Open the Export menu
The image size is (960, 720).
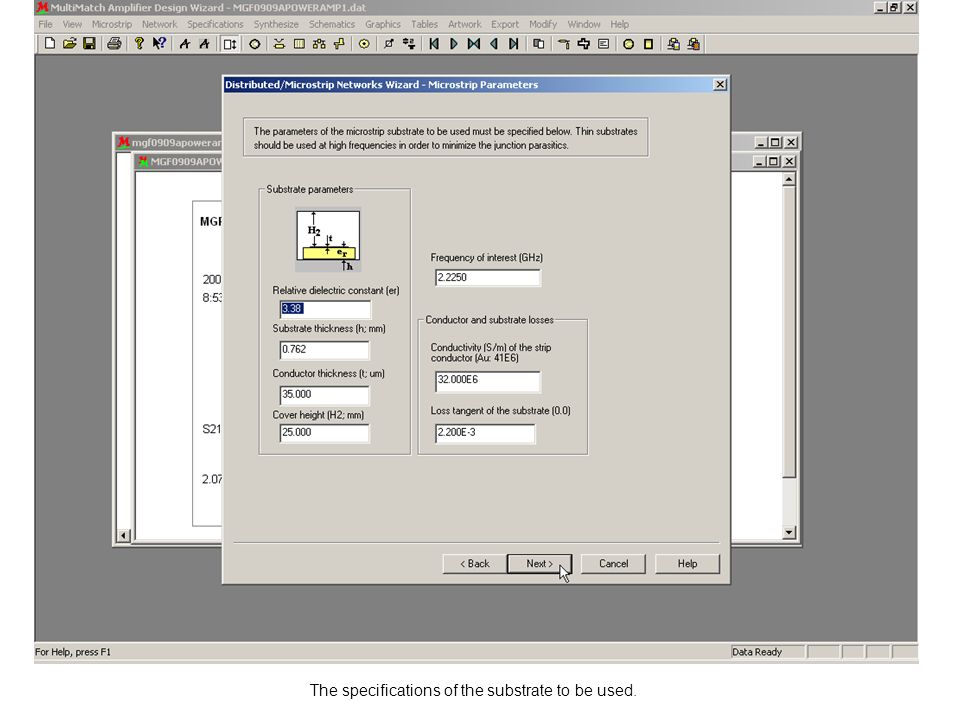click(x=504, y=24)
